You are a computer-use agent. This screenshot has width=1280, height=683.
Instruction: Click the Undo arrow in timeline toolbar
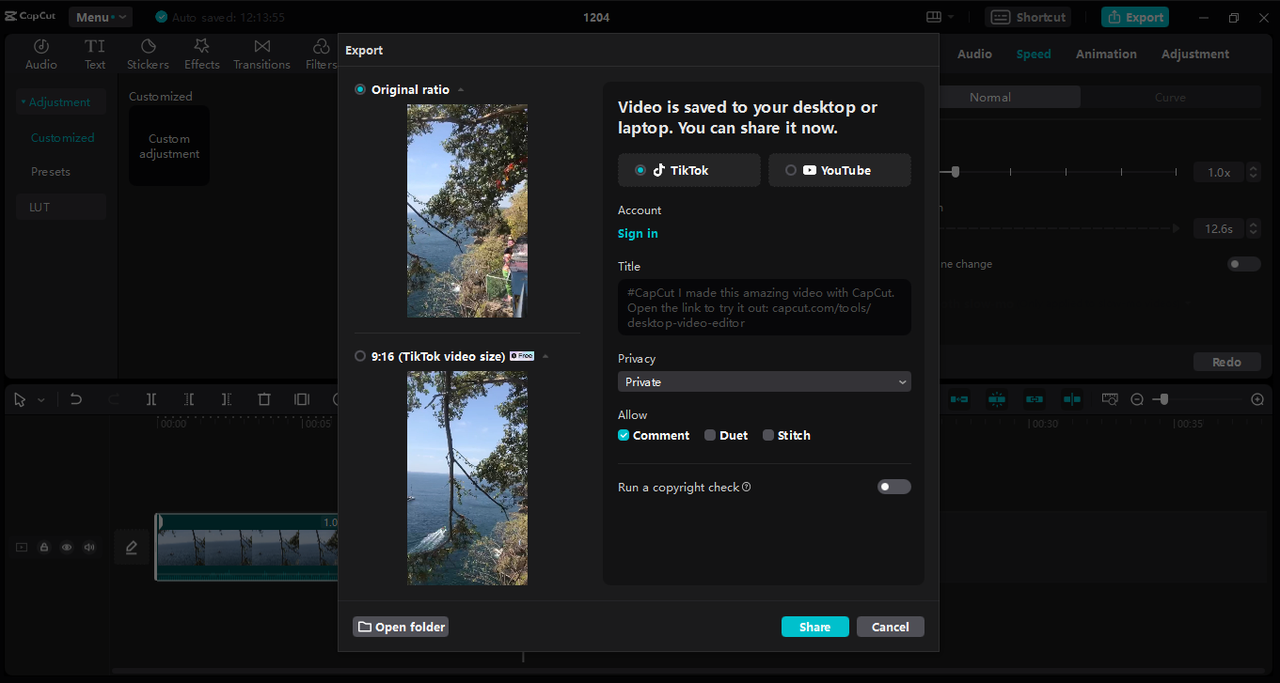[75, 399]
